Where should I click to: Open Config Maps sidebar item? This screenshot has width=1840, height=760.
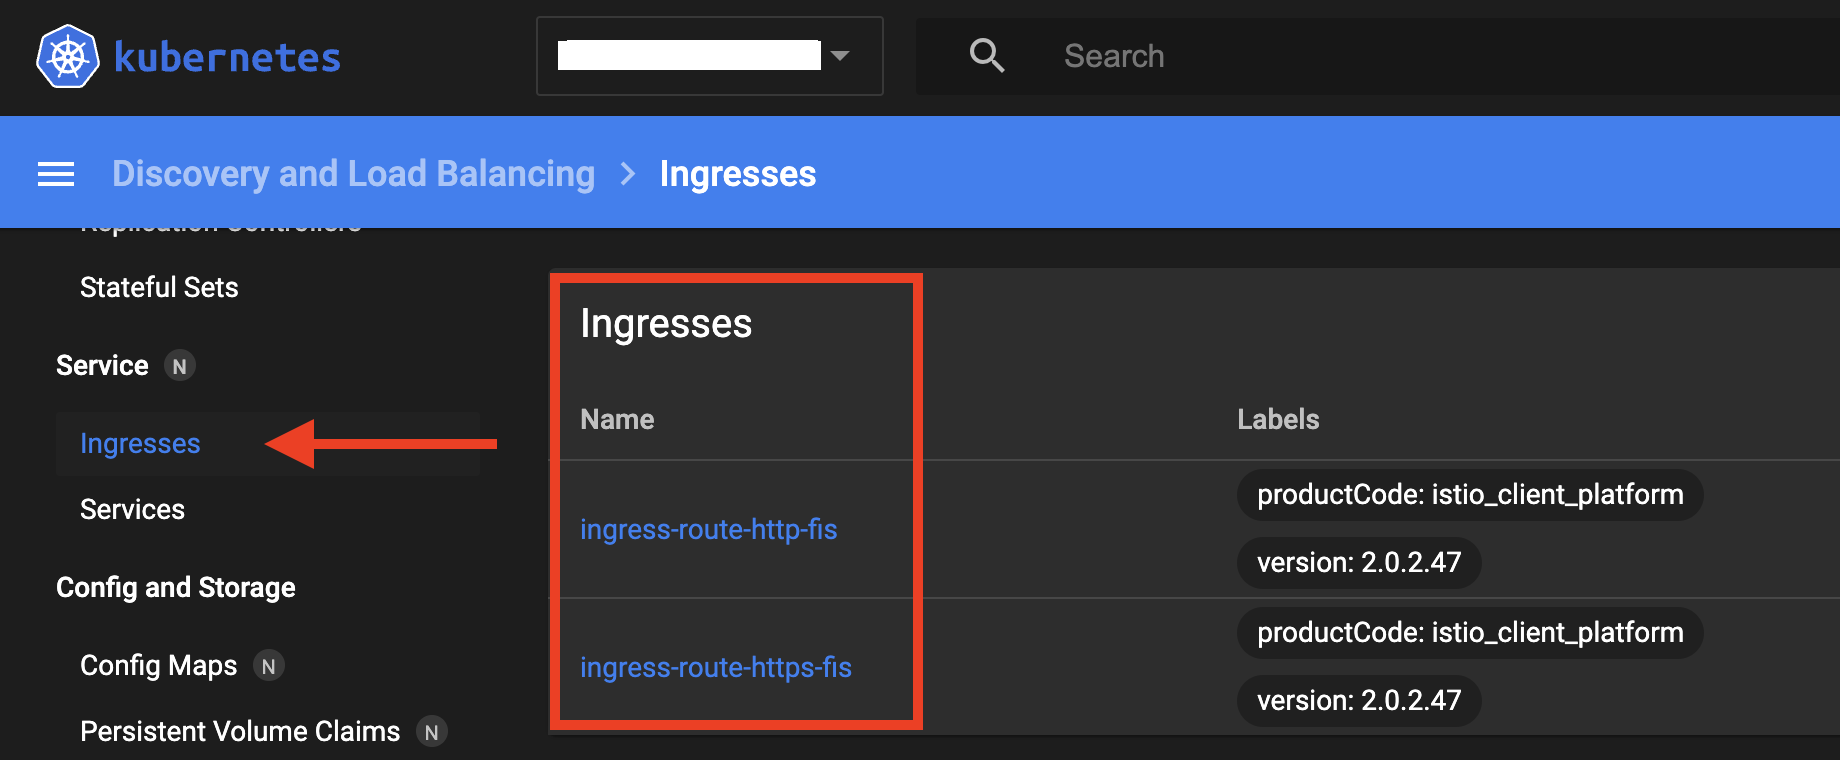[x=158, y=666]
